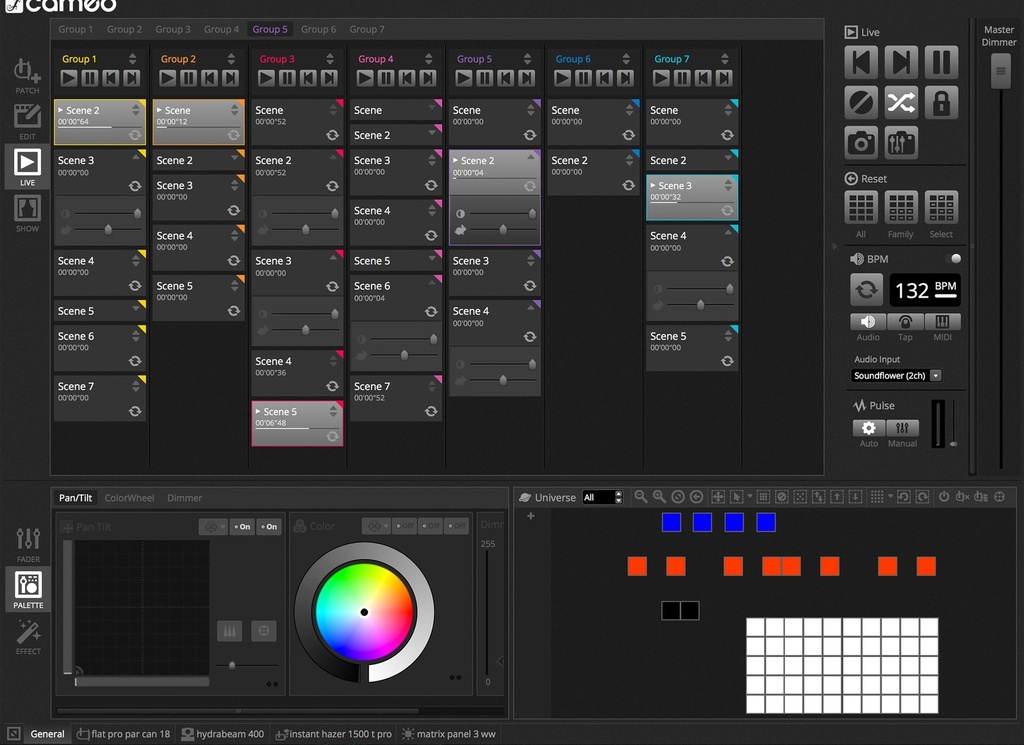This screenshot has height=745, width=1024.
Task: Expand Group 6 header stepper
Action: (626, 59)
